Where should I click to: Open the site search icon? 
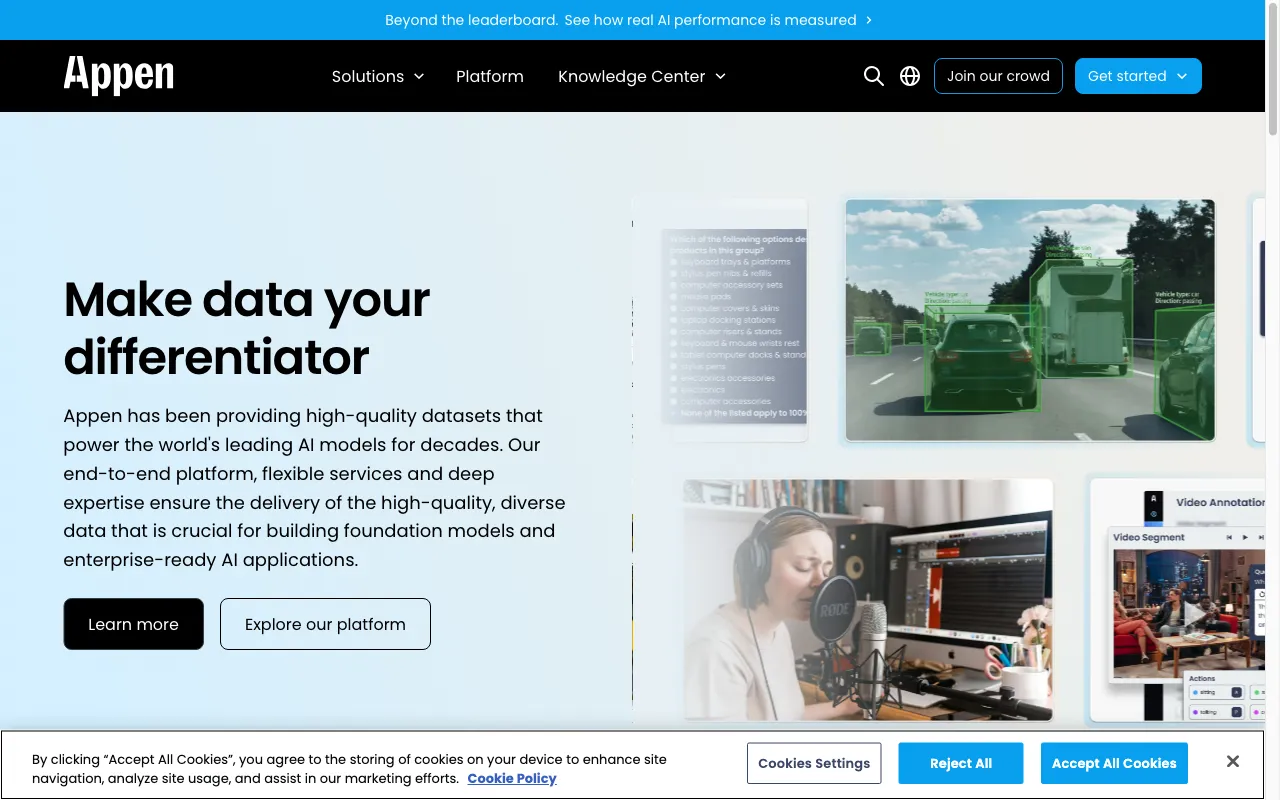tap(874, 76)
